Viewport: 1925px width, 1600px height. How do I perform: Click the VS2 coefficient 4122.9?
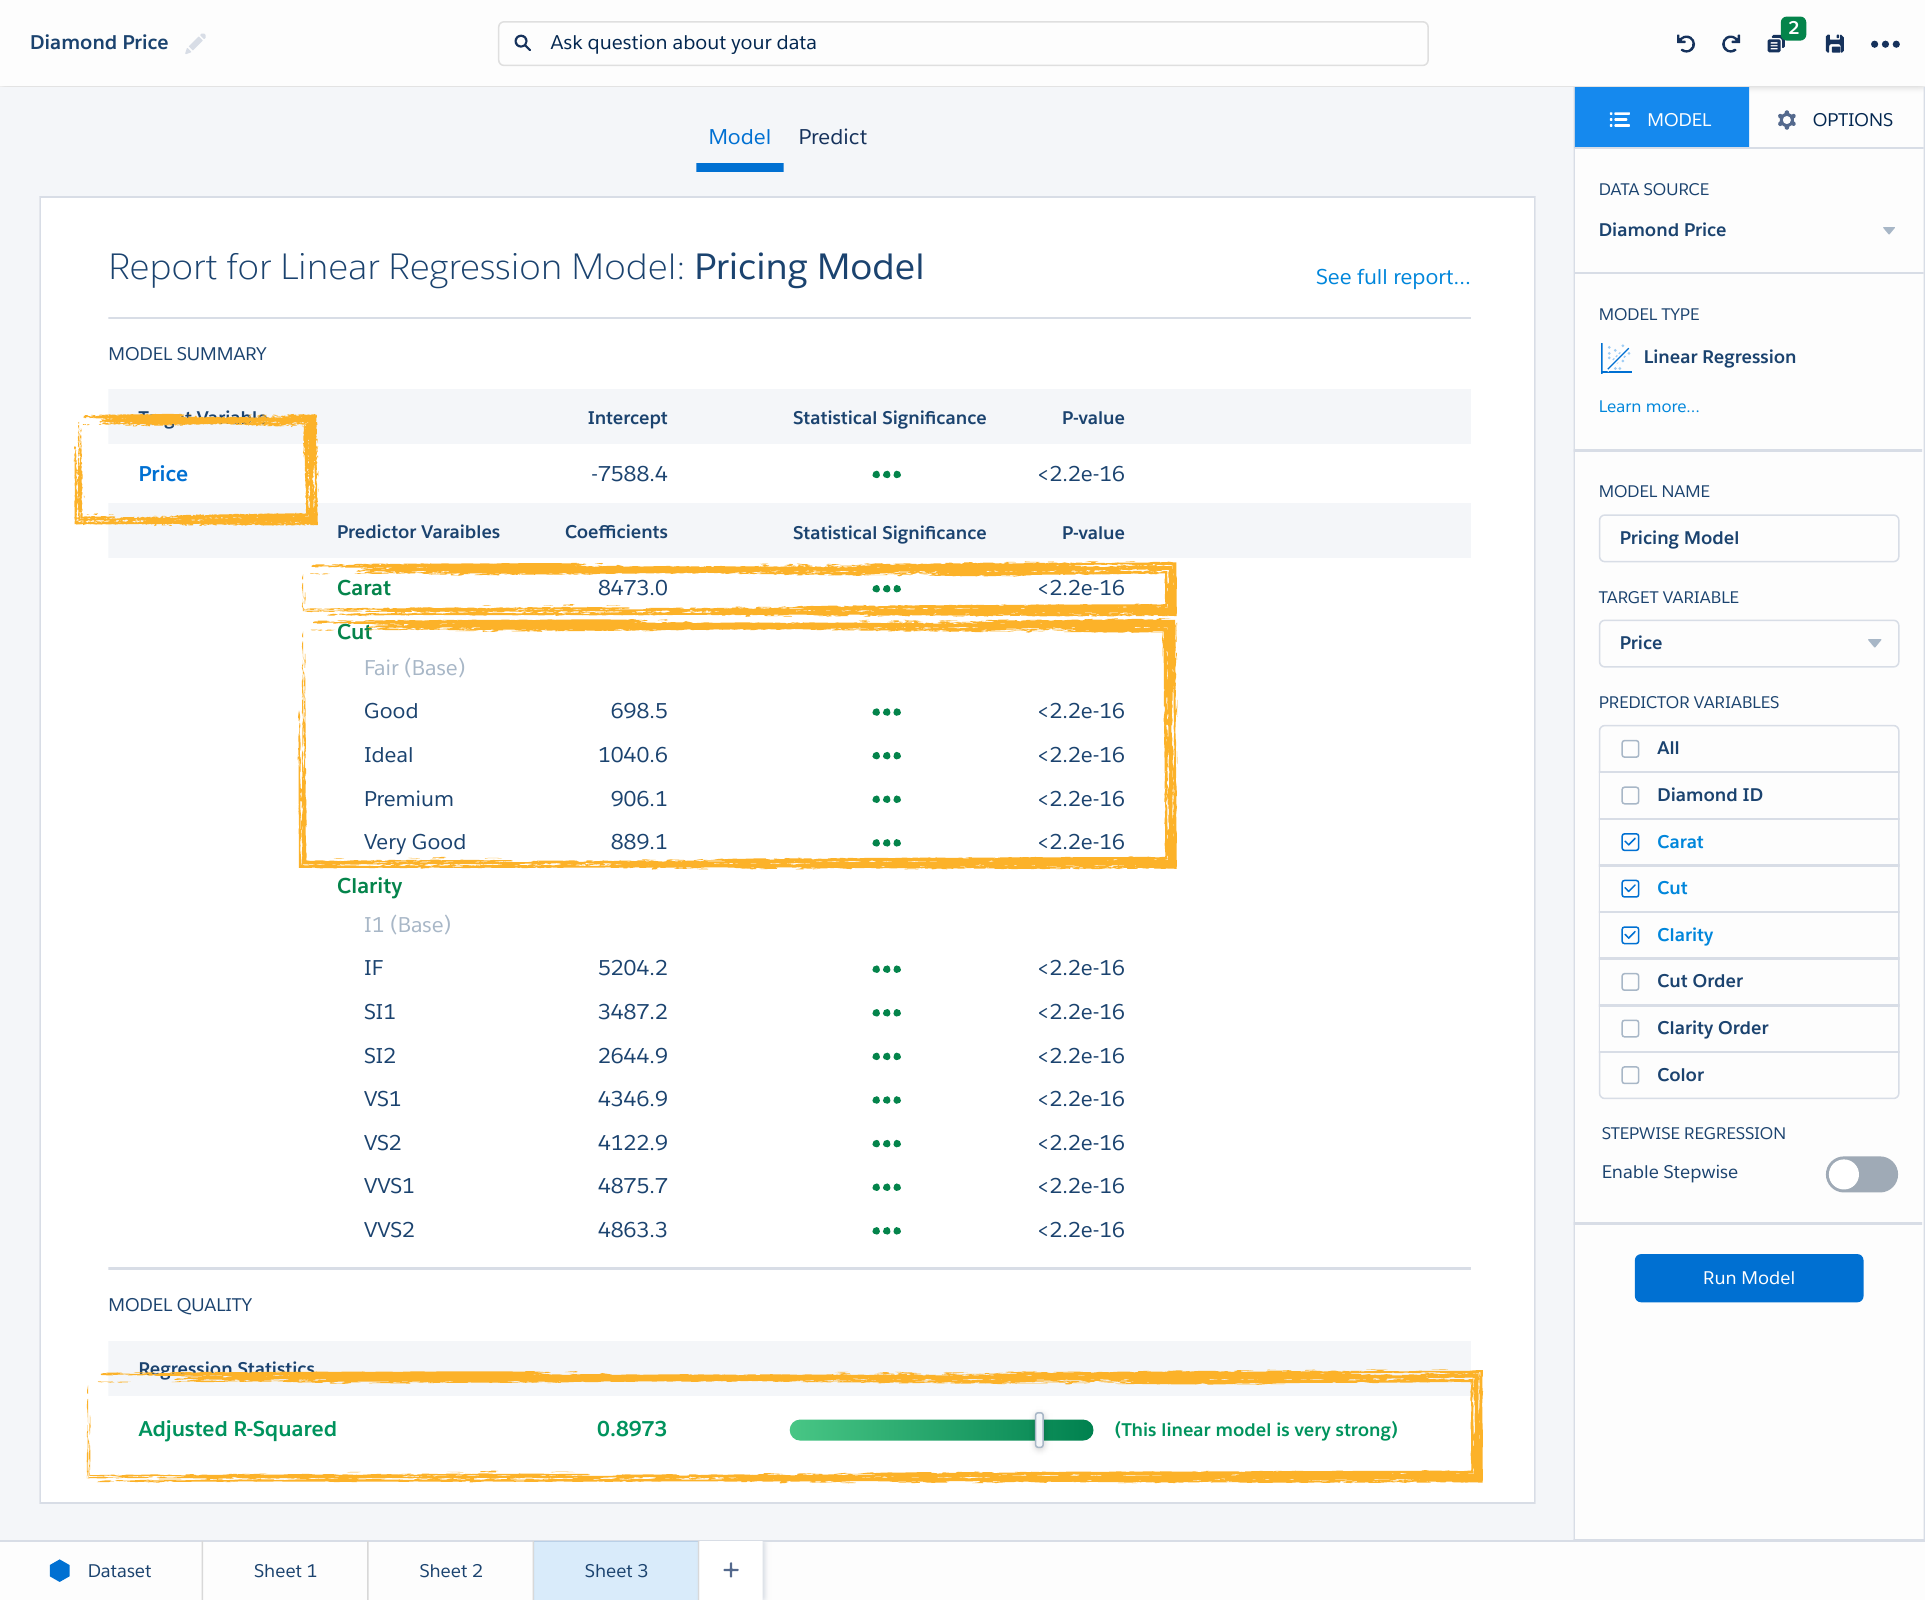point(632,1143)
